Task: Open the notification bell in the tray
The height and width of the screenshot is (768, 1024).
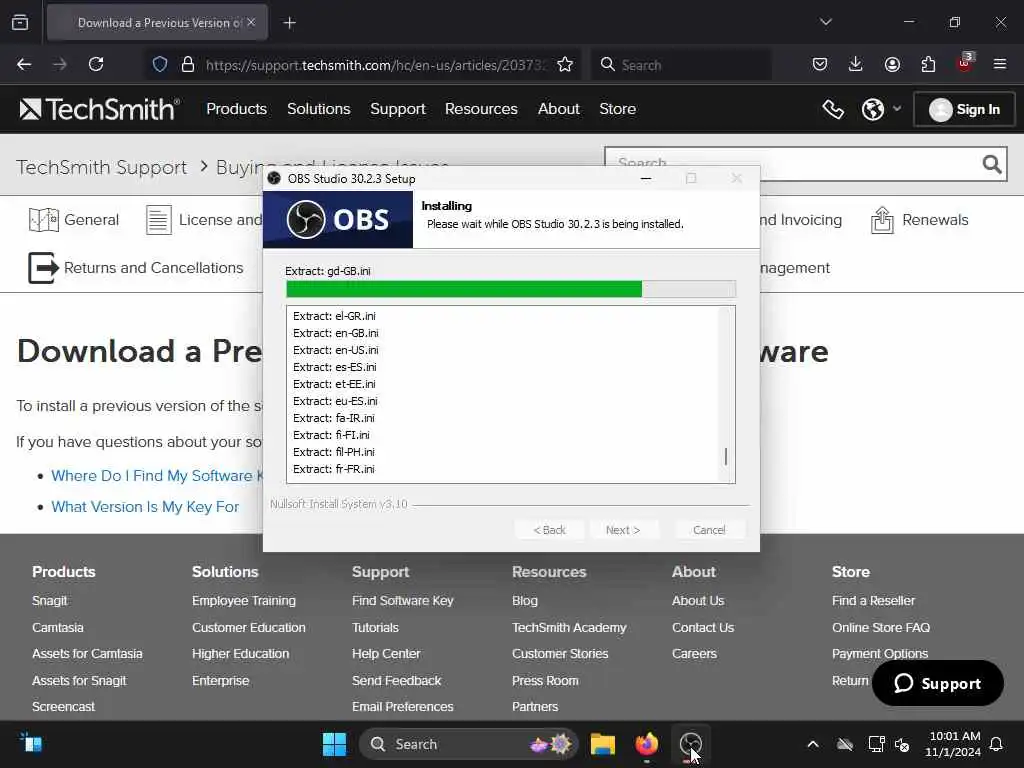Action: 997,744
